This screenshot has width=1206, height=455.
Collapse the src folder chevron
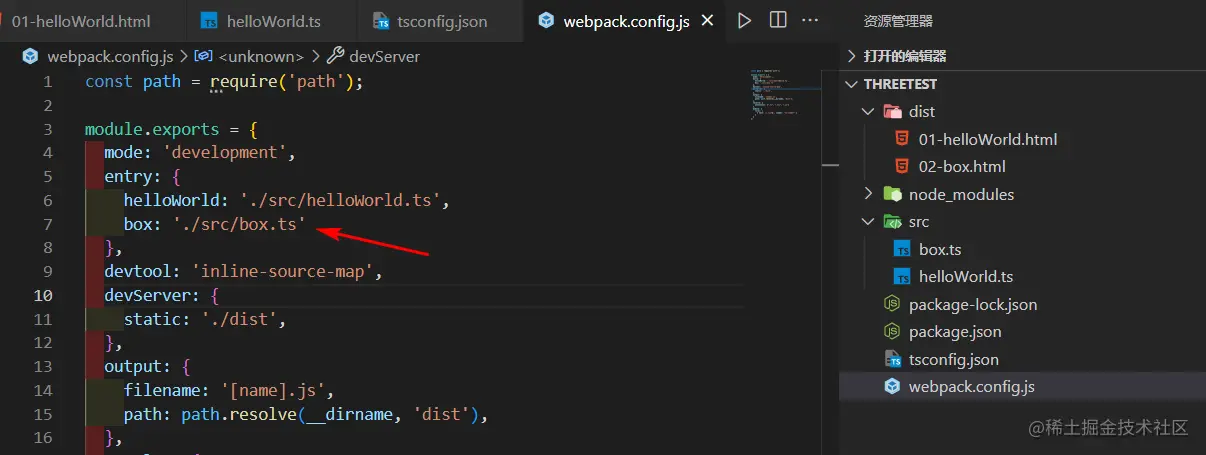[x=868, y=222]
